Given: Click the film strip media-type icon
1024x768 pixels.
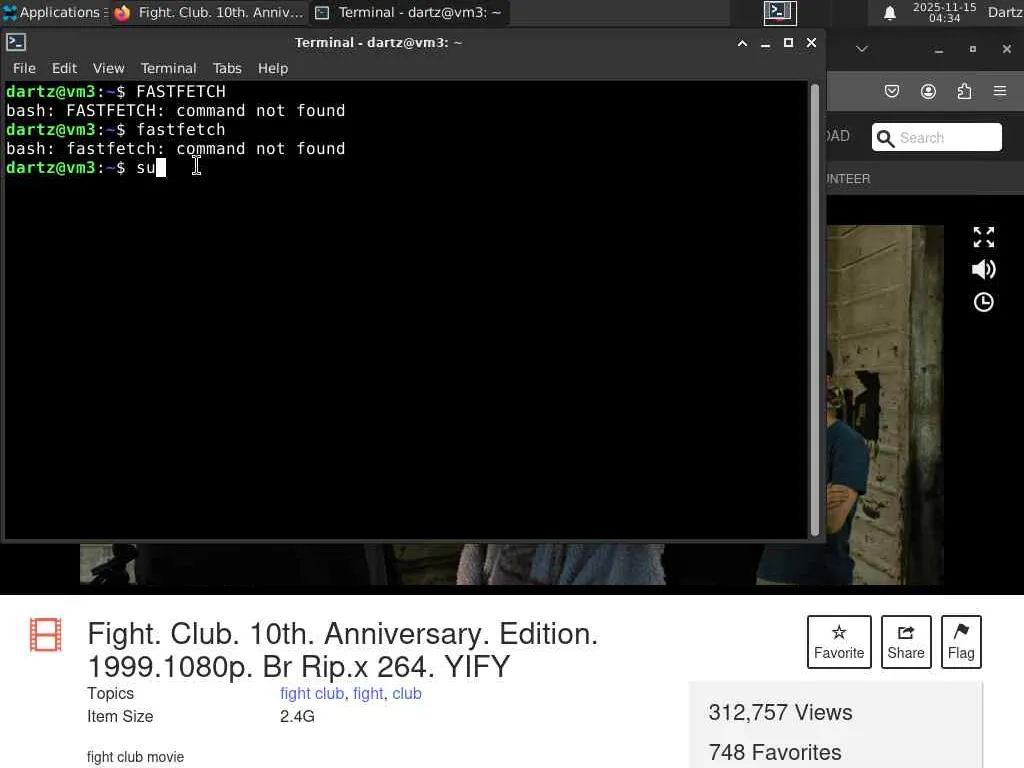Looking at the screenshot, I should click(46, 635).
